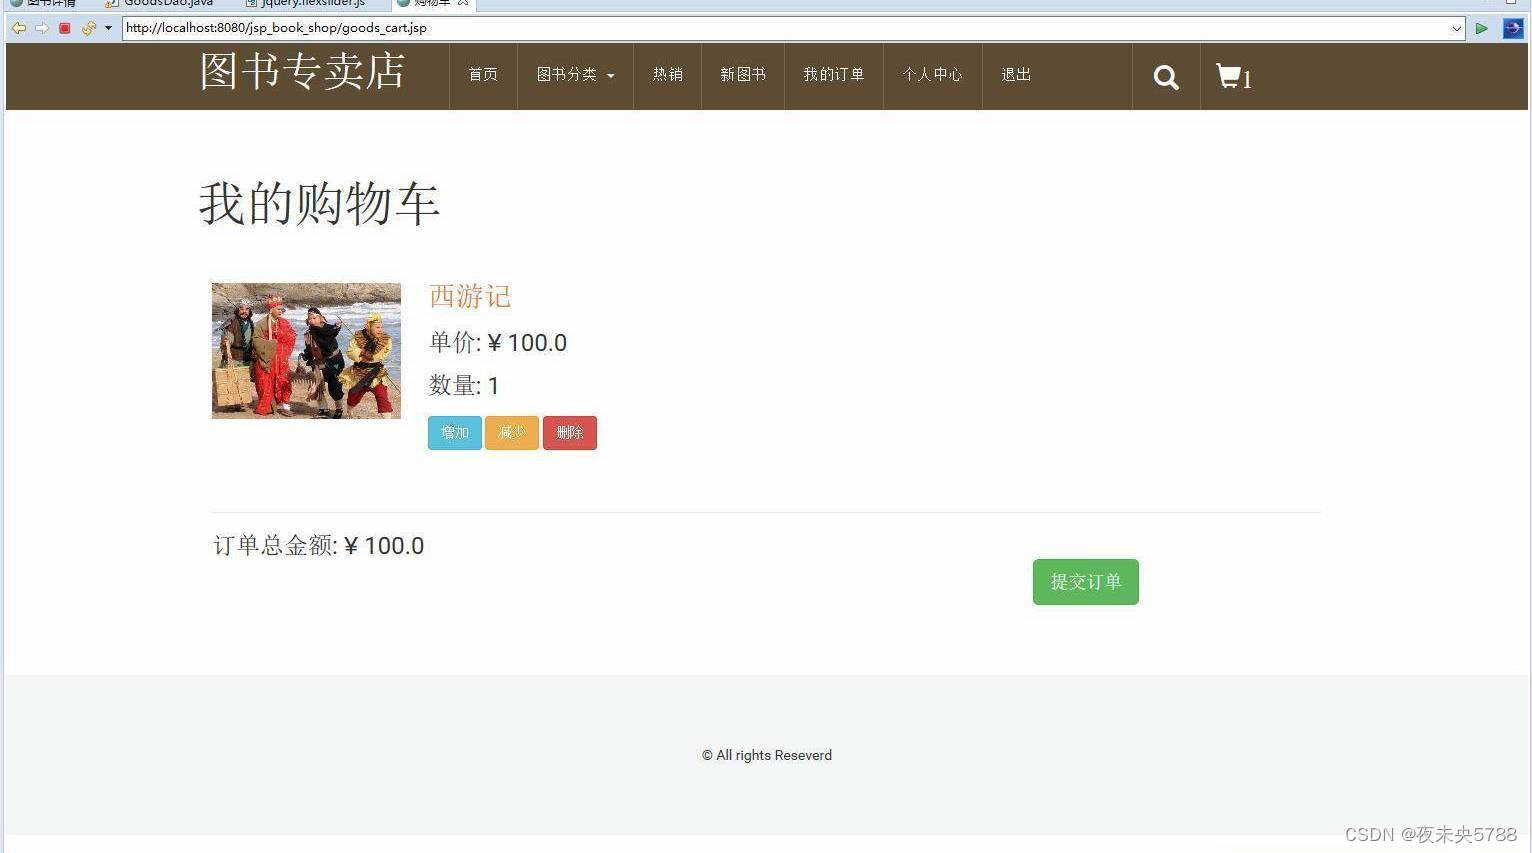The image size is (1532, 853).
Task: Click the 西游记 book cover thumbnail
Action: pyautogui.click(x=306, y=351)
